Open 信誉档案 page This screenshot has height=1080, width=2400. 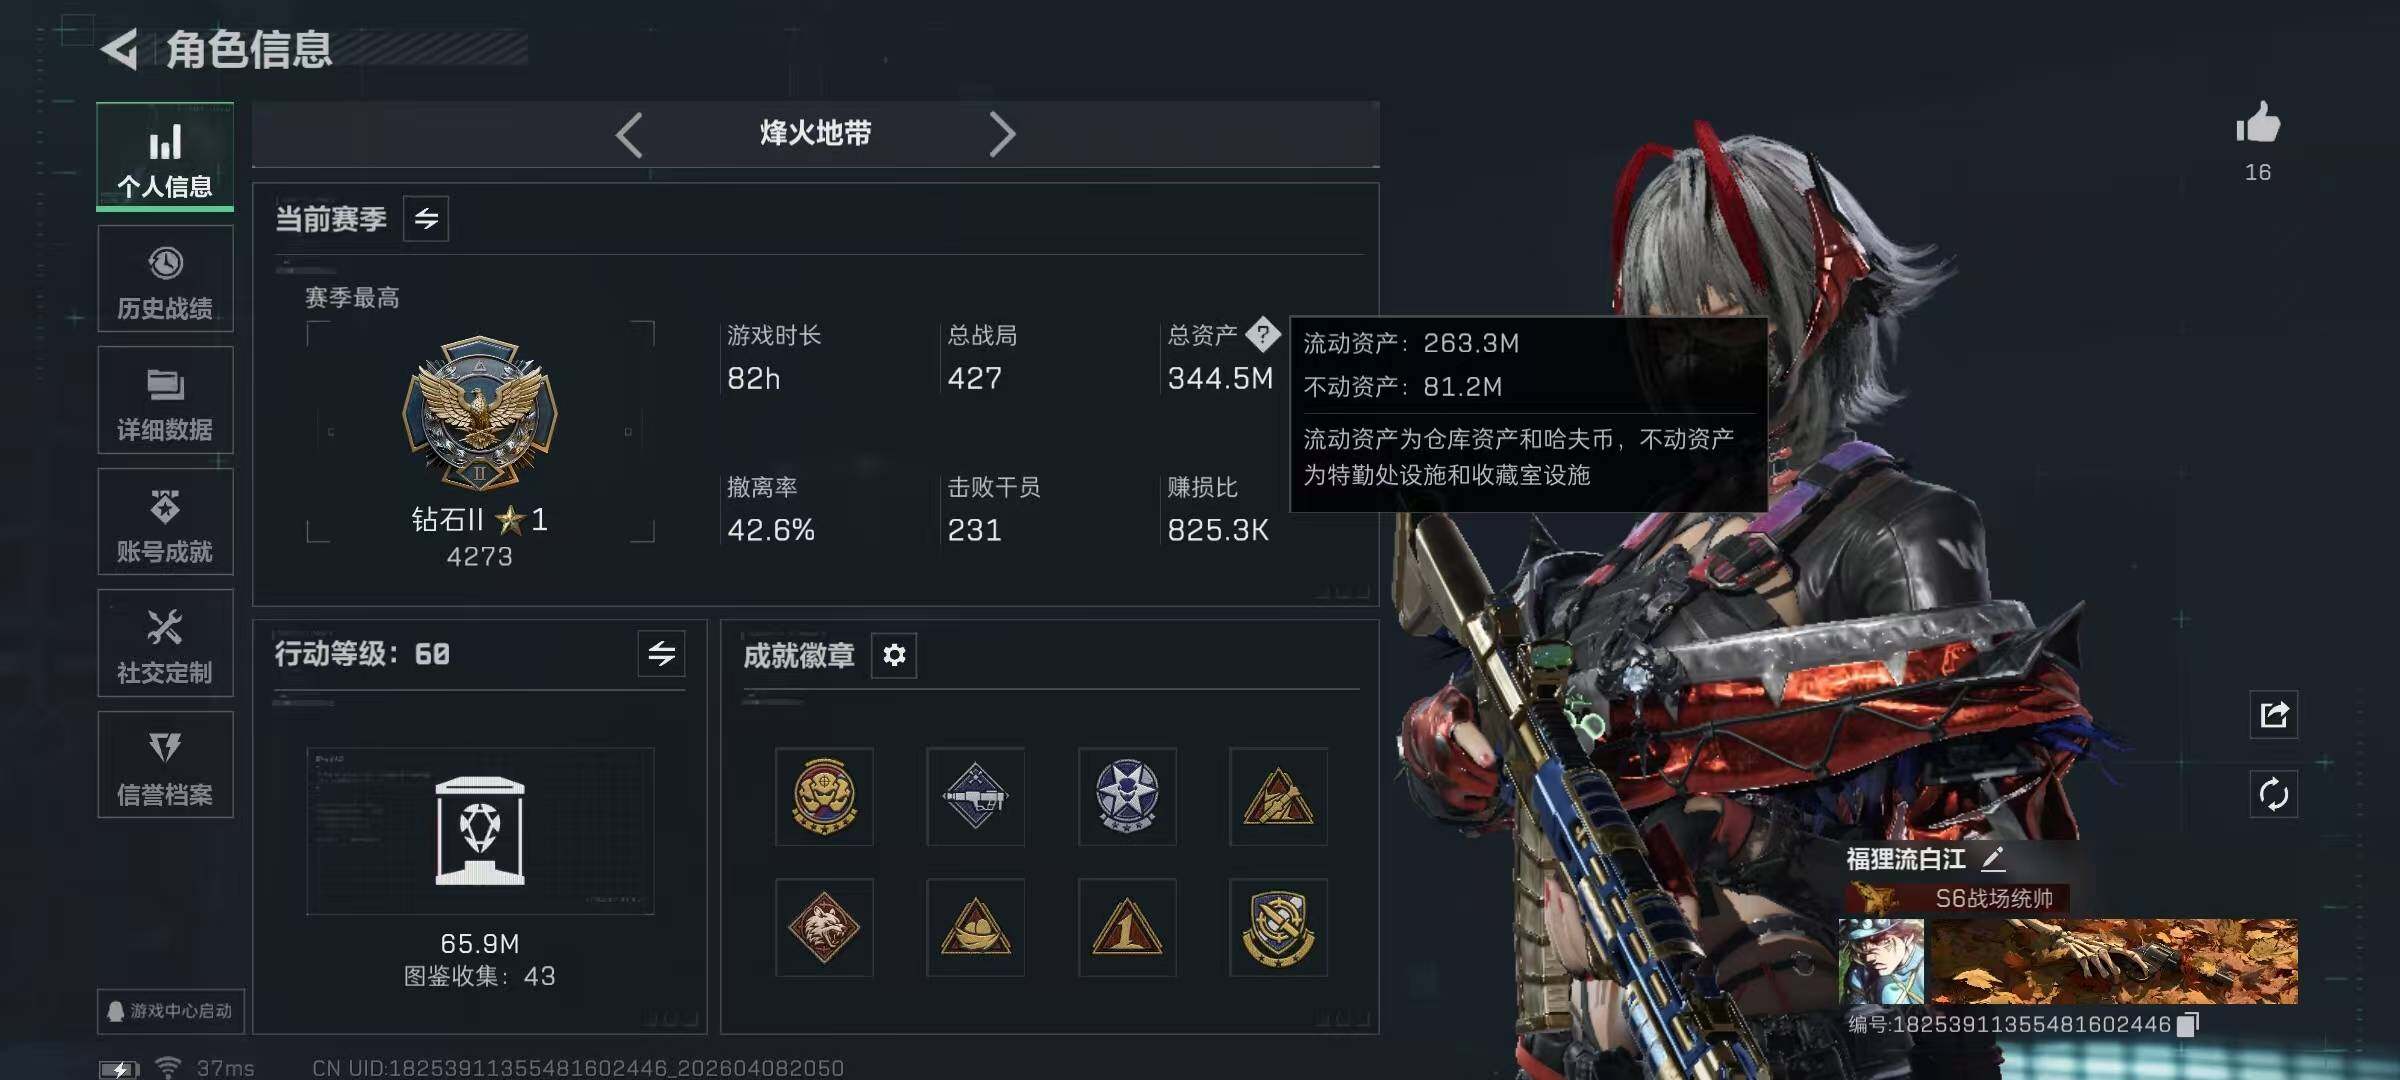[x=165, y=765]
